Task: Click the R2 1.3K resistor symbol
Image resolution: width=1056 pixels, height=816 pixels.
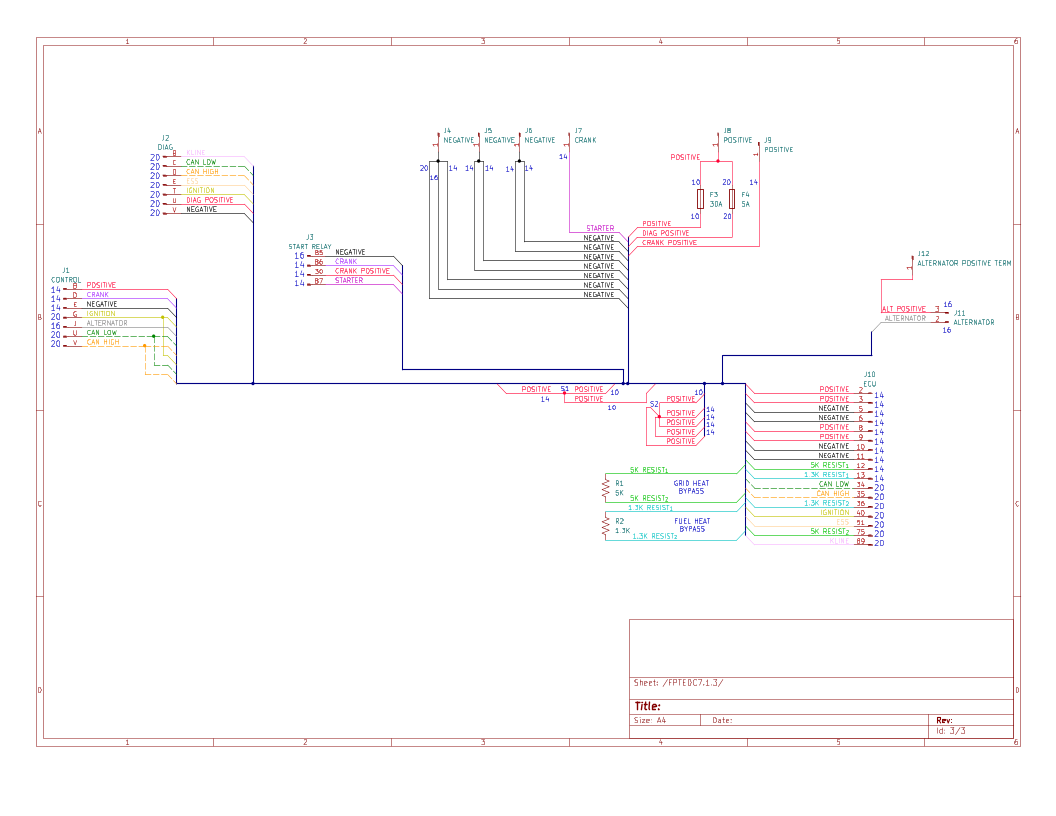Action: click(x=606, y=526)
